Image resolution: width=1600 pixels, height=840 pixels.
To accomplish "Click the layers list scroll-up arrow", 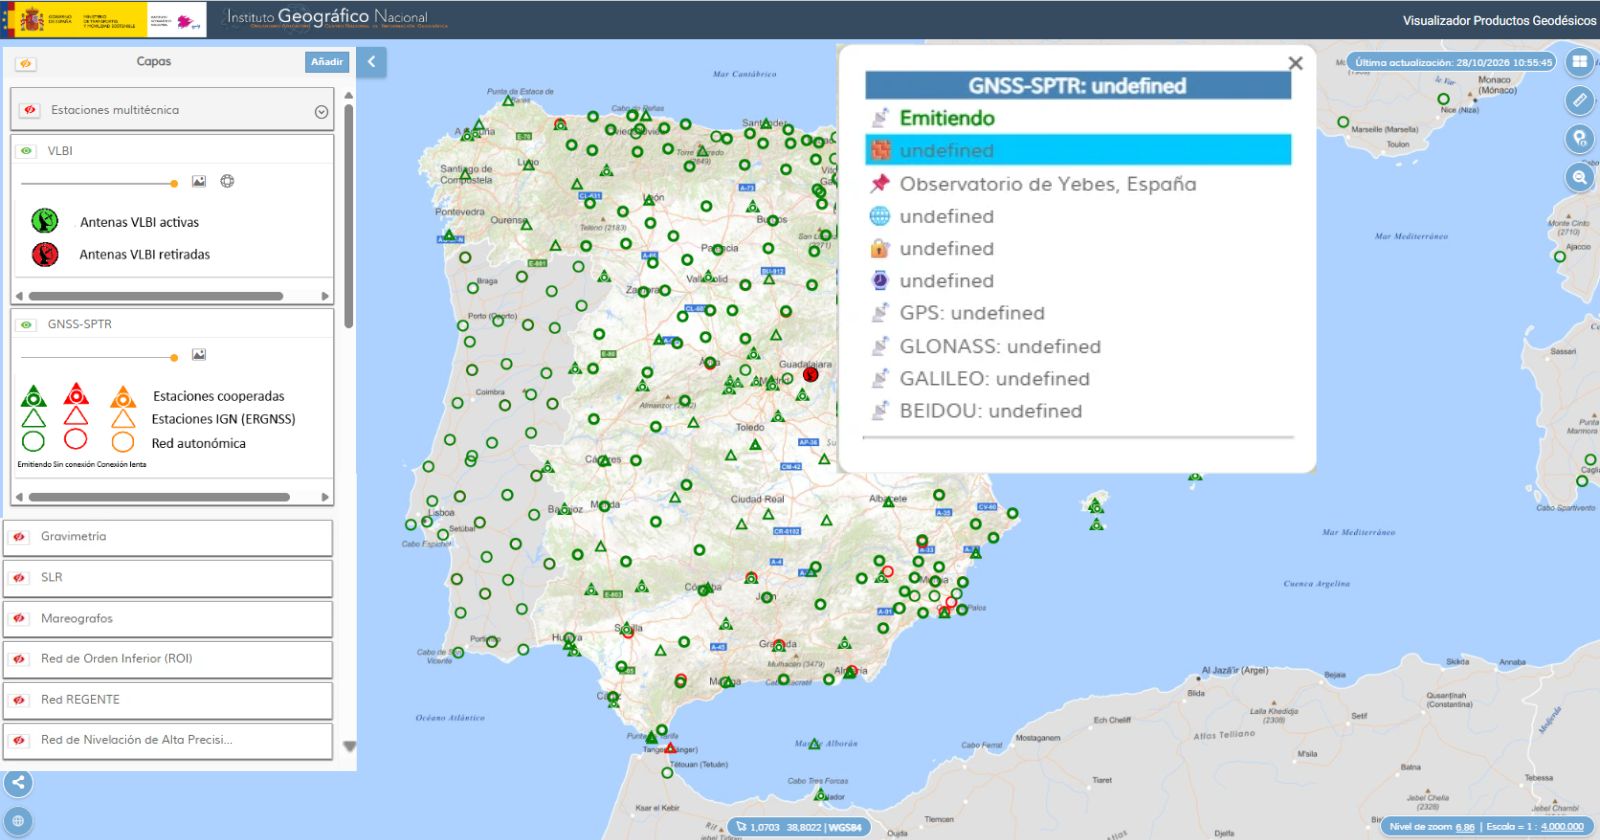I will [x=349, y=96].
